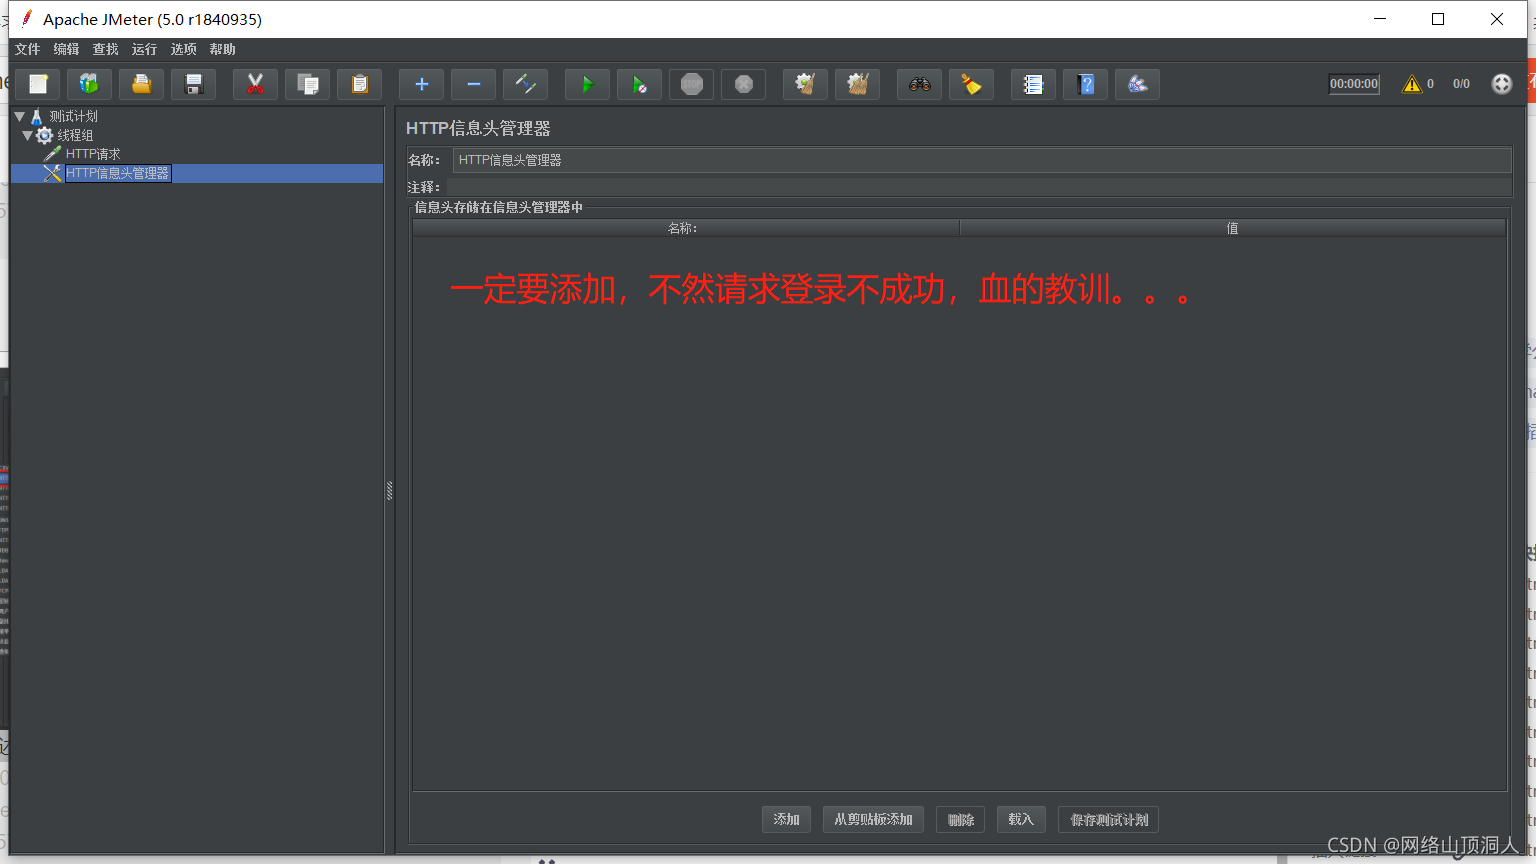Clear all results with double broom icon
The width and height of the screenshot is (1536, 864).
858,84
